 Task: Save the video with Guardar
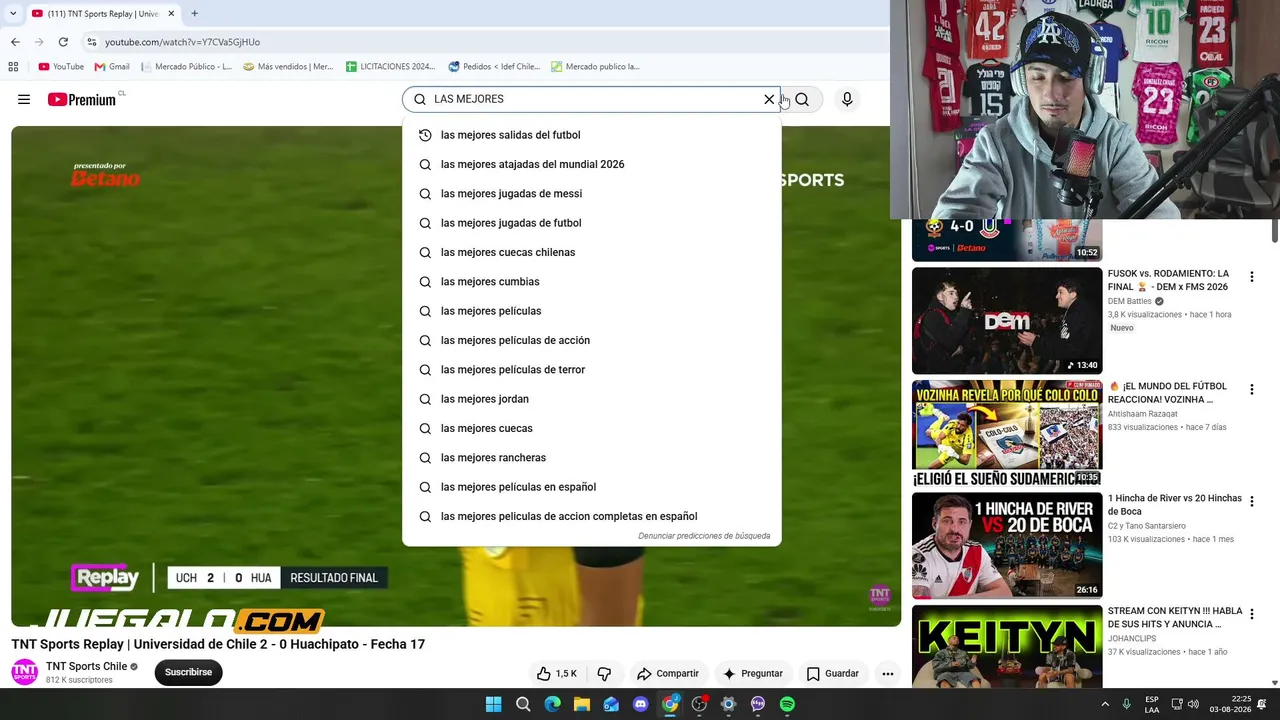[x=833, y=674]
